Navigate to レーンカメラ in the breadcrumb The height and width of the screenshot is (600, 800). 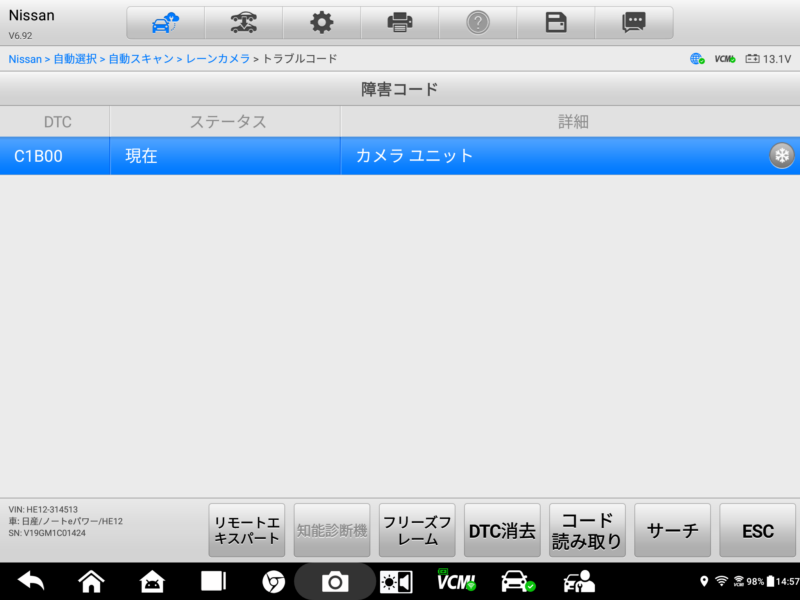point(217,60)
